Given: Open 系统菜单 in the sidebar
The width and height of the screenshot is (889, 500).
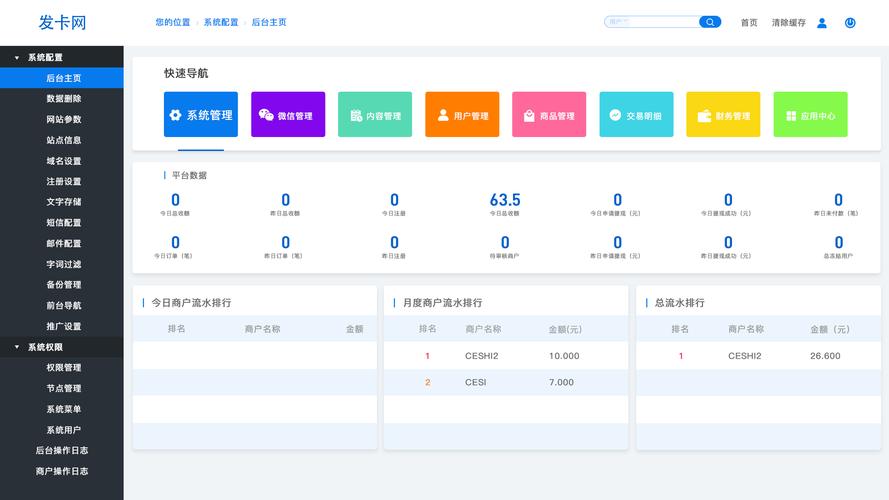Looking at the screenshot, I should [x=64, y=409].
